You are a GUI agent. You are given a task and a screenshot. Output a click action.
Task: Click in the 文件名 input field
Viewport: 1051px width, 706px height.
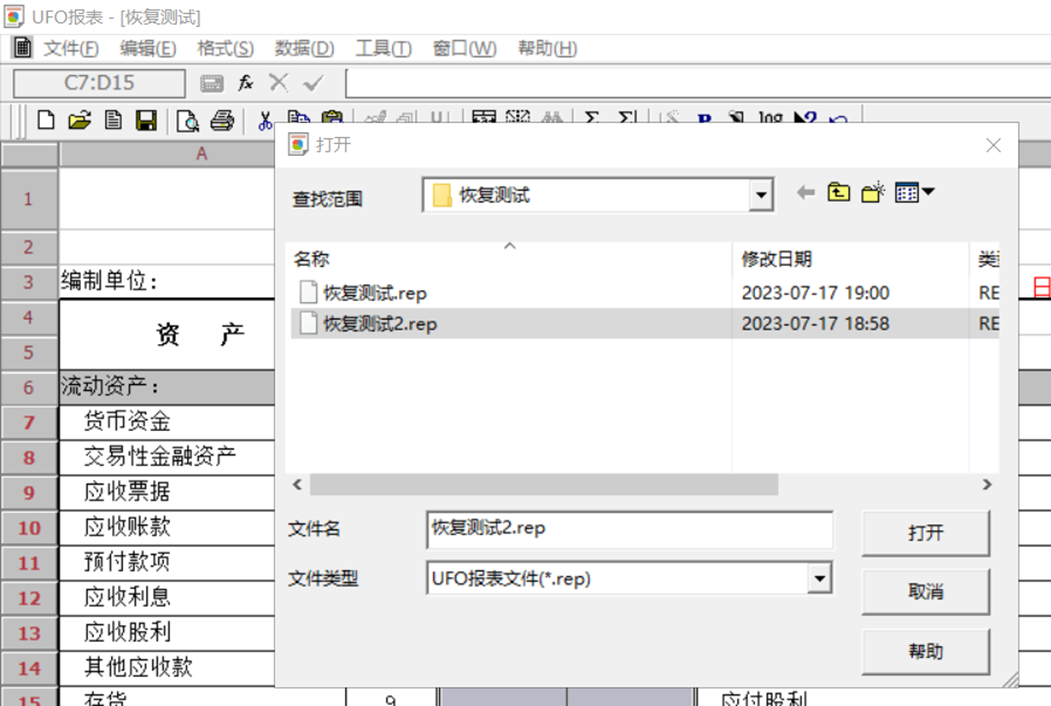629,529
